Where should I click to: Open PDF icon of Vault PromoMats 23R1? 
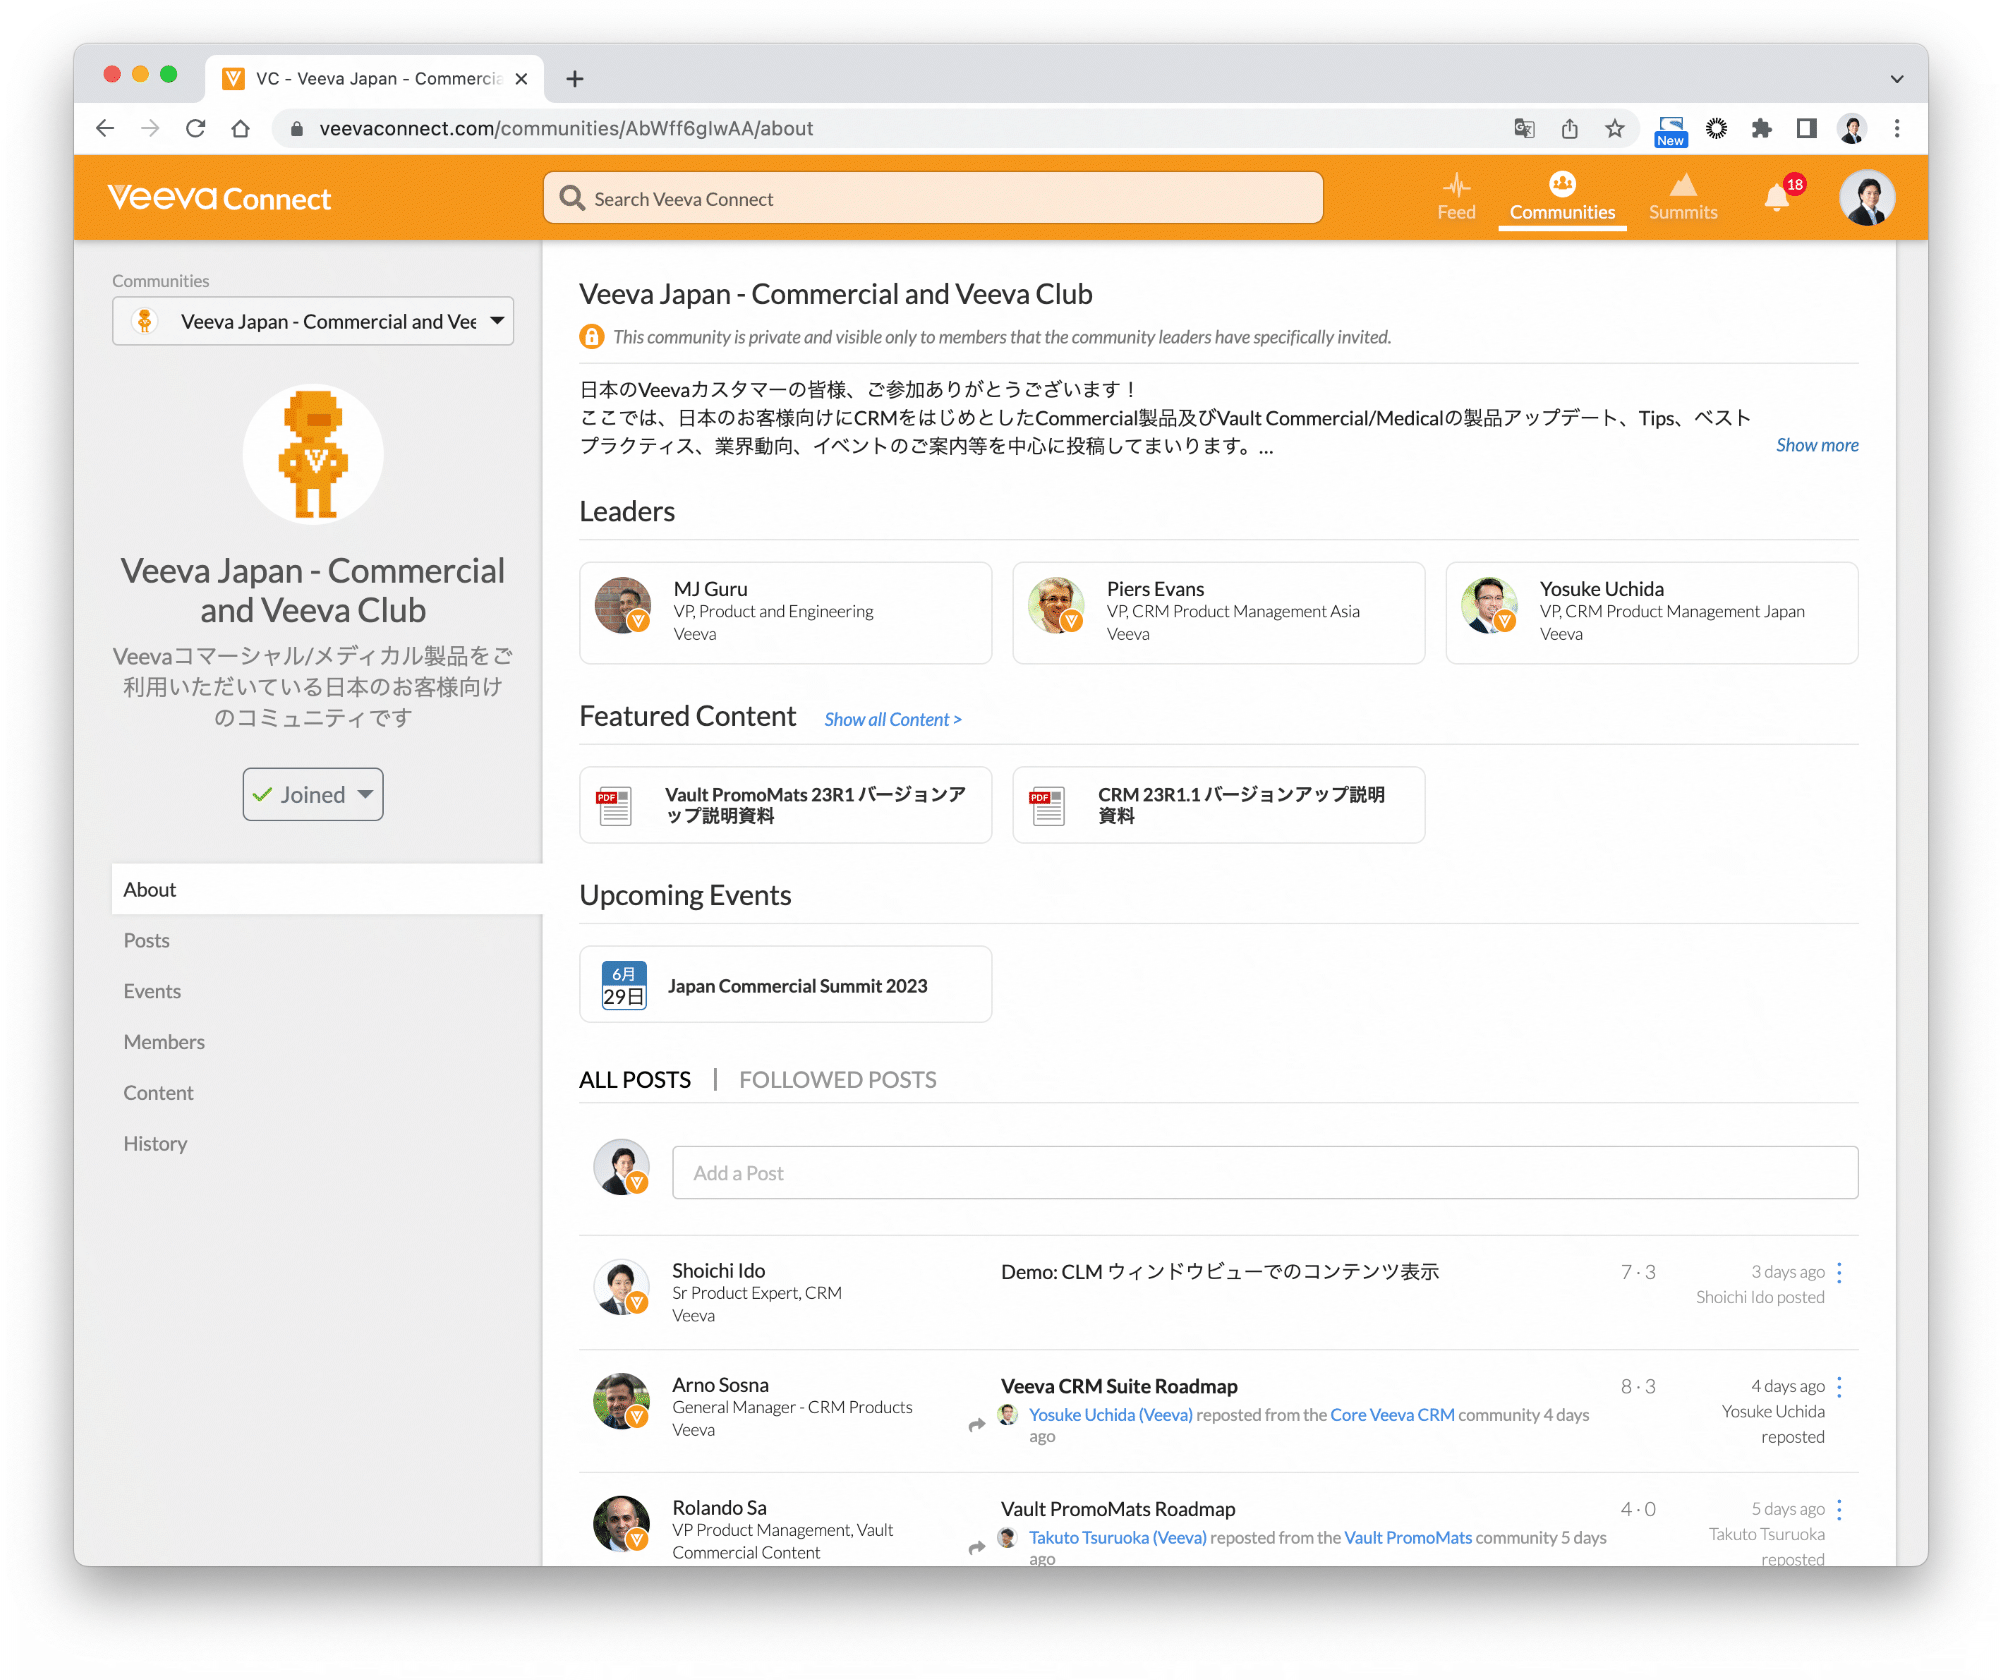point(615,805)
